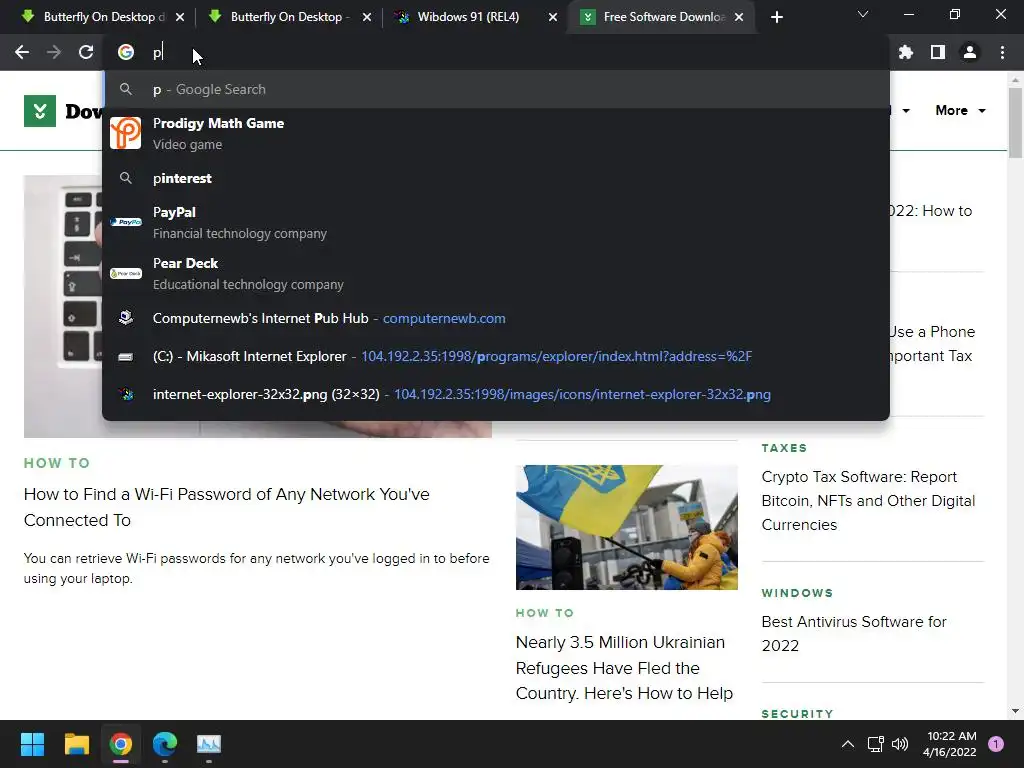1024x768 pixels.
Task: Open Chrome three-dot menu
Action: [x=1002, y=52]
